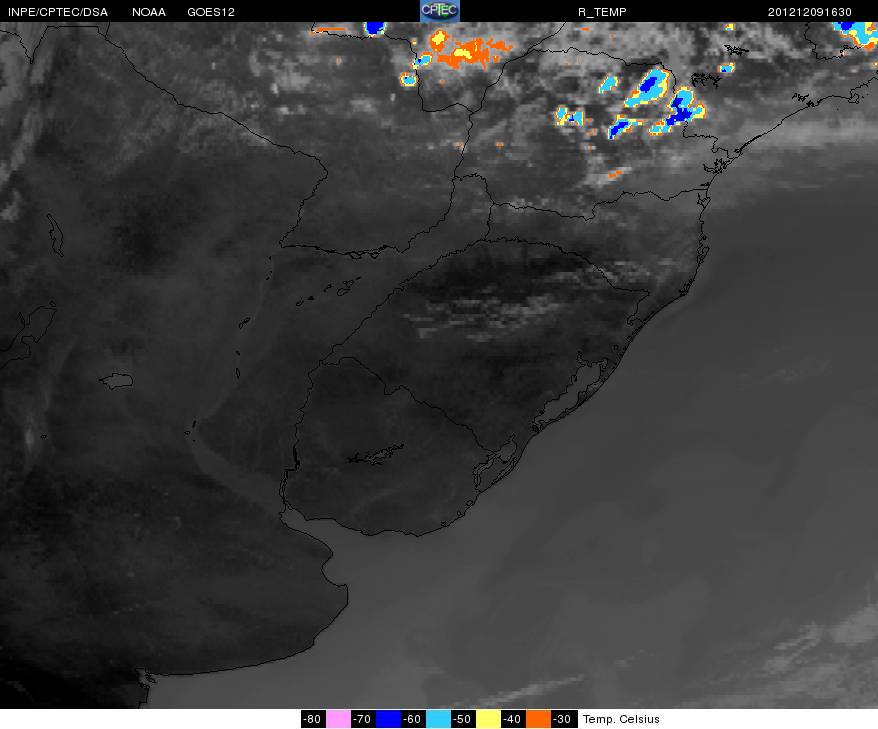Click the -50 legend value
Image resolution: width=878 pixels, height=729 pixels.
(463, 719)
